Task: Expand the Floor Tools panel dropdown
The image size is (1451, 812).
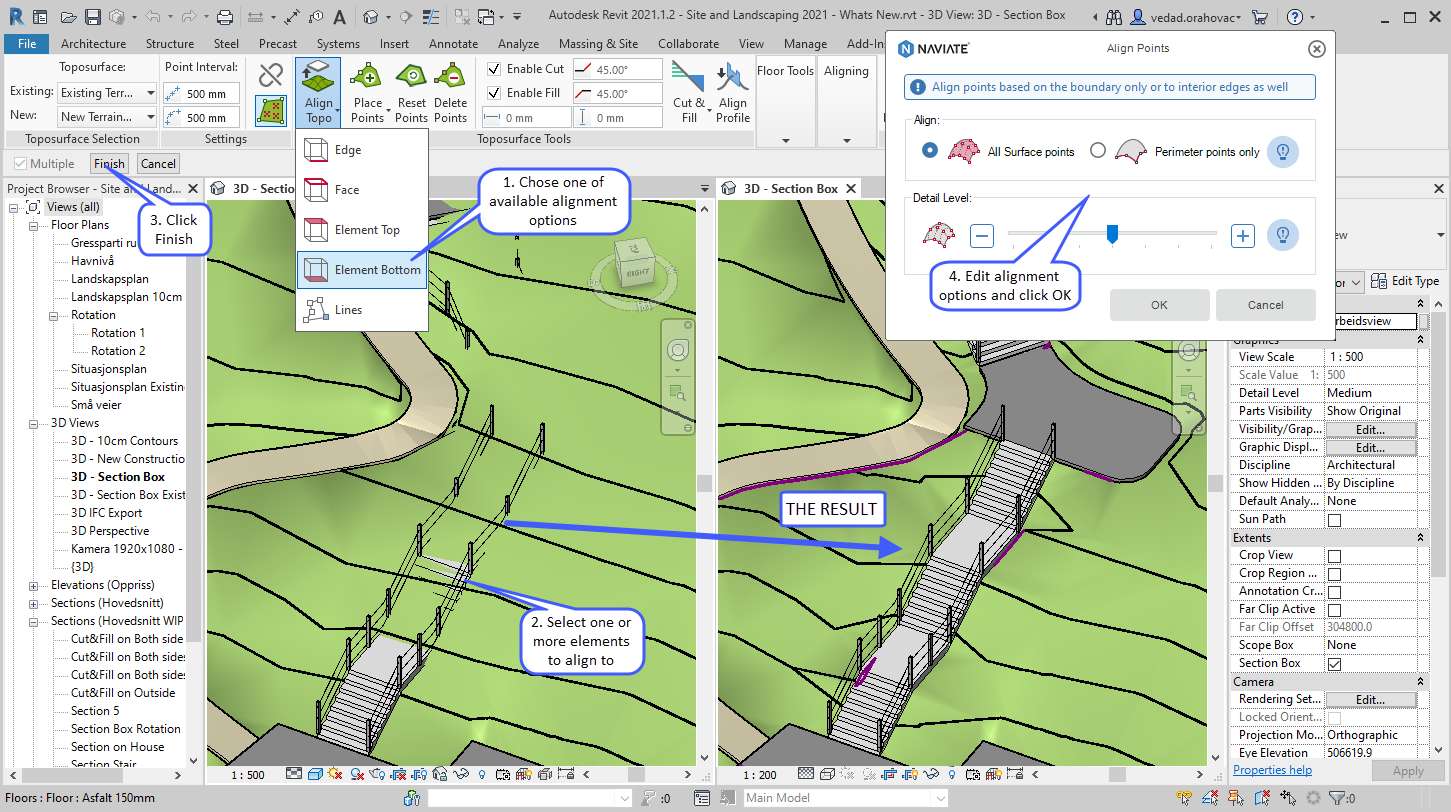Action: pos(786,141)
